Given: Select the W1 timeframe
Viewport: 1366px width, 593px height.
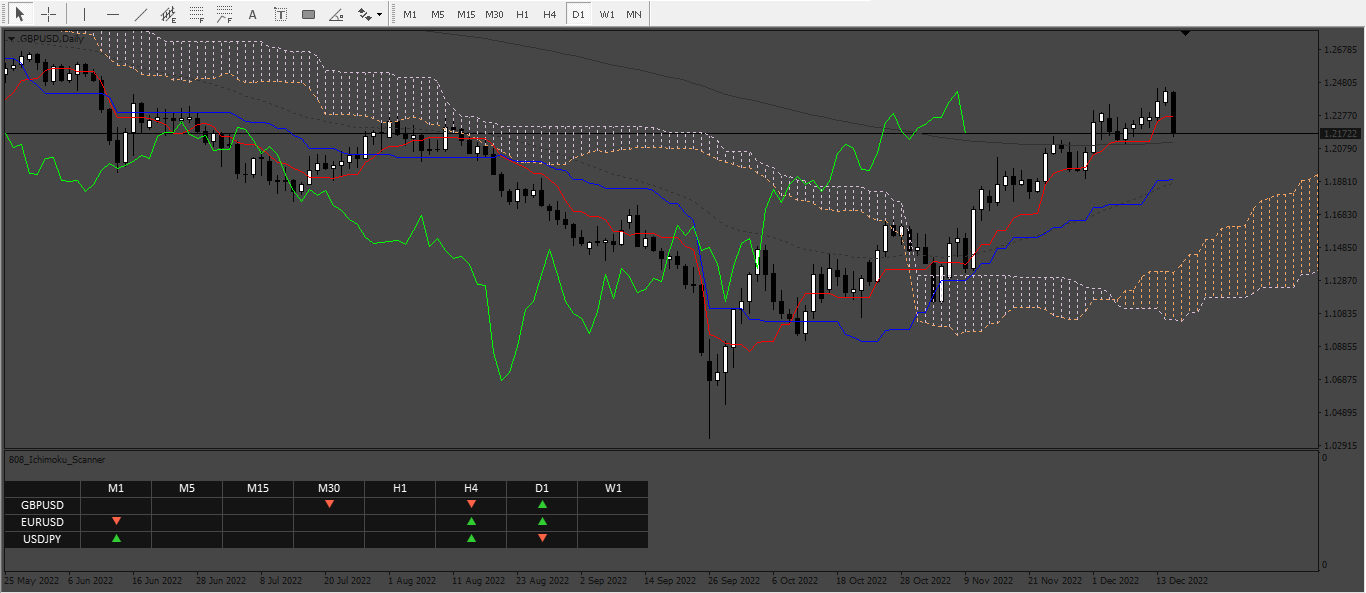Looking at the screenshot, I should pyautogui.click(x=607, y=14).
